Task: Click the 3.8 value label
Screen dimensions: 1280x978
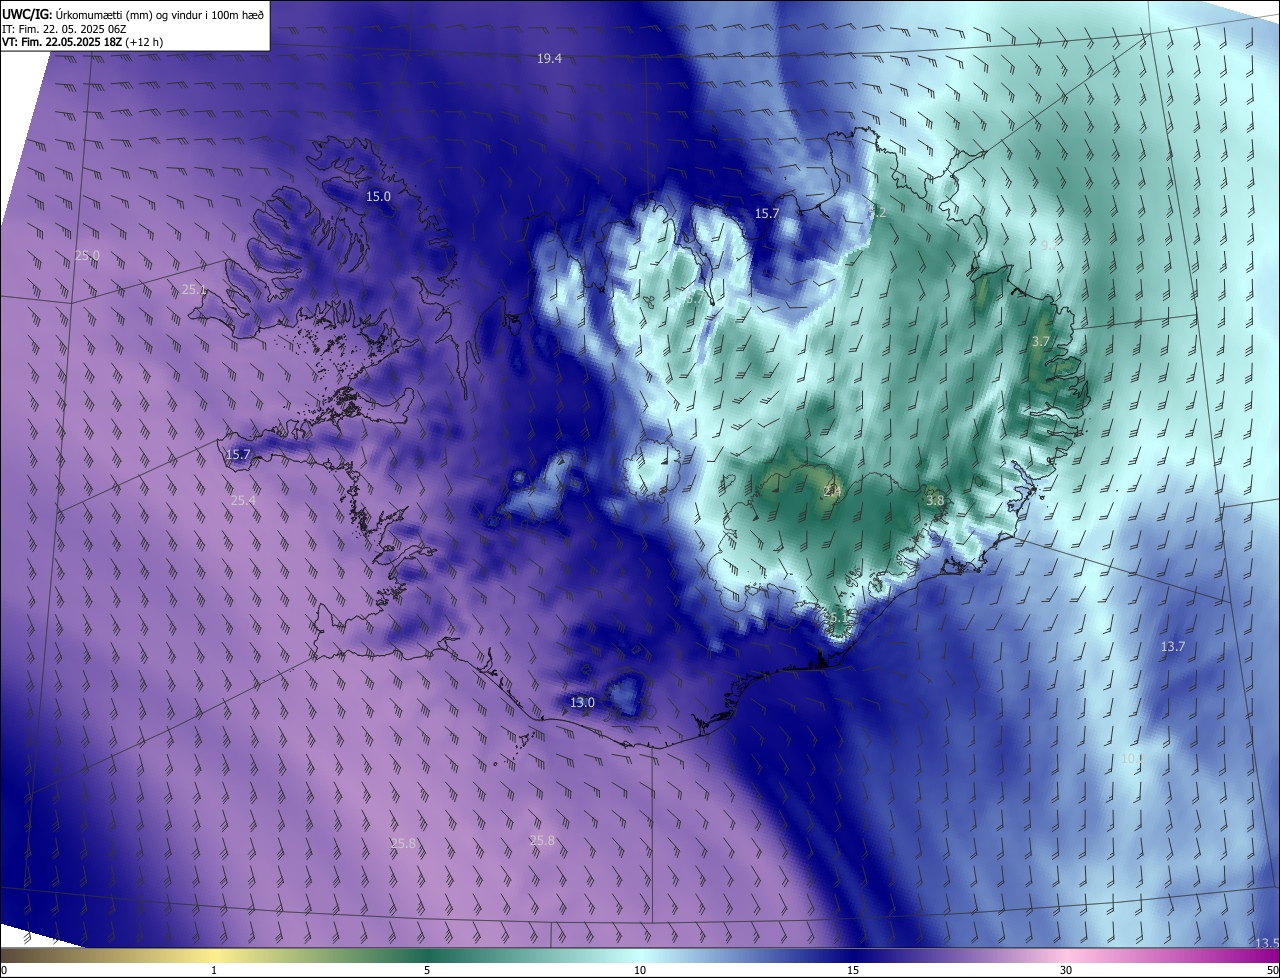Action: pos(935,500)
